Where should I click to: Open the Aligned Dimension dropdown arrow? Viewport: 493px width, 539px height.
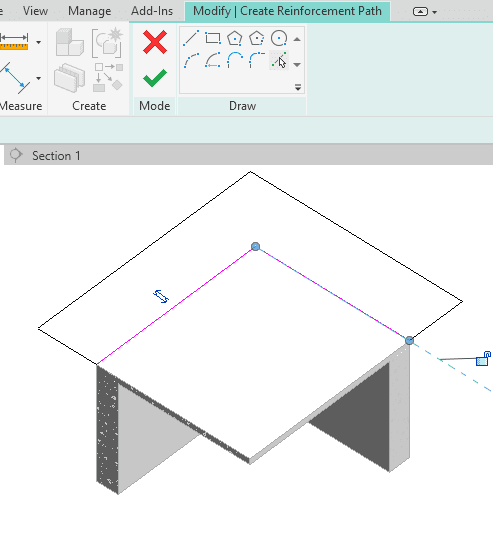(39, 78)
